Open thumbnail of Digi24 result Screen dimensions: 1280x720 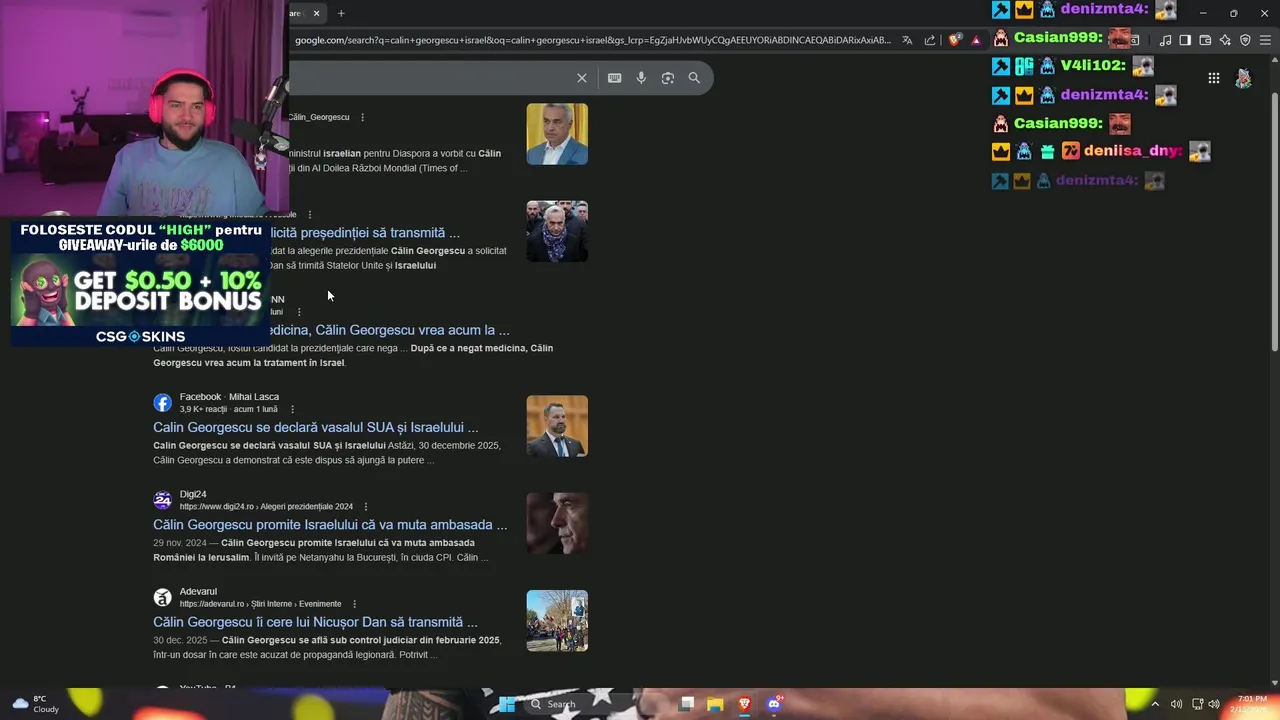point(557,523)
